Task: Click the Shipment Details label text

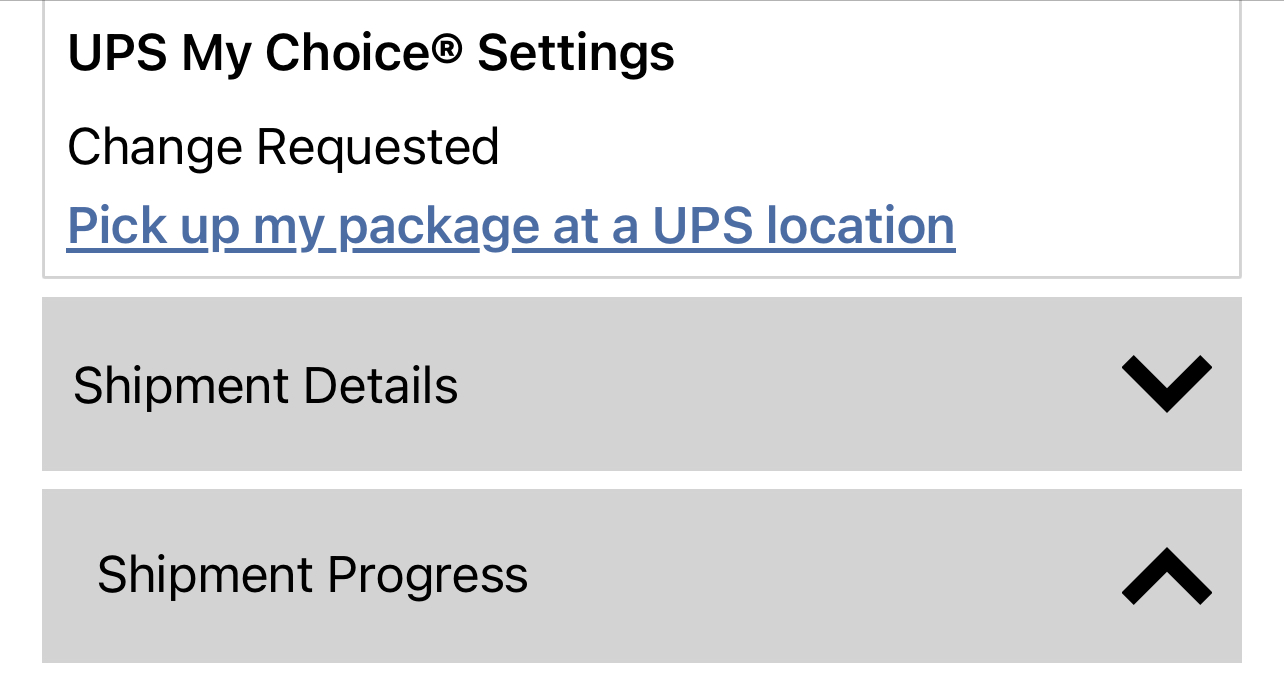Action: [265, 386]
